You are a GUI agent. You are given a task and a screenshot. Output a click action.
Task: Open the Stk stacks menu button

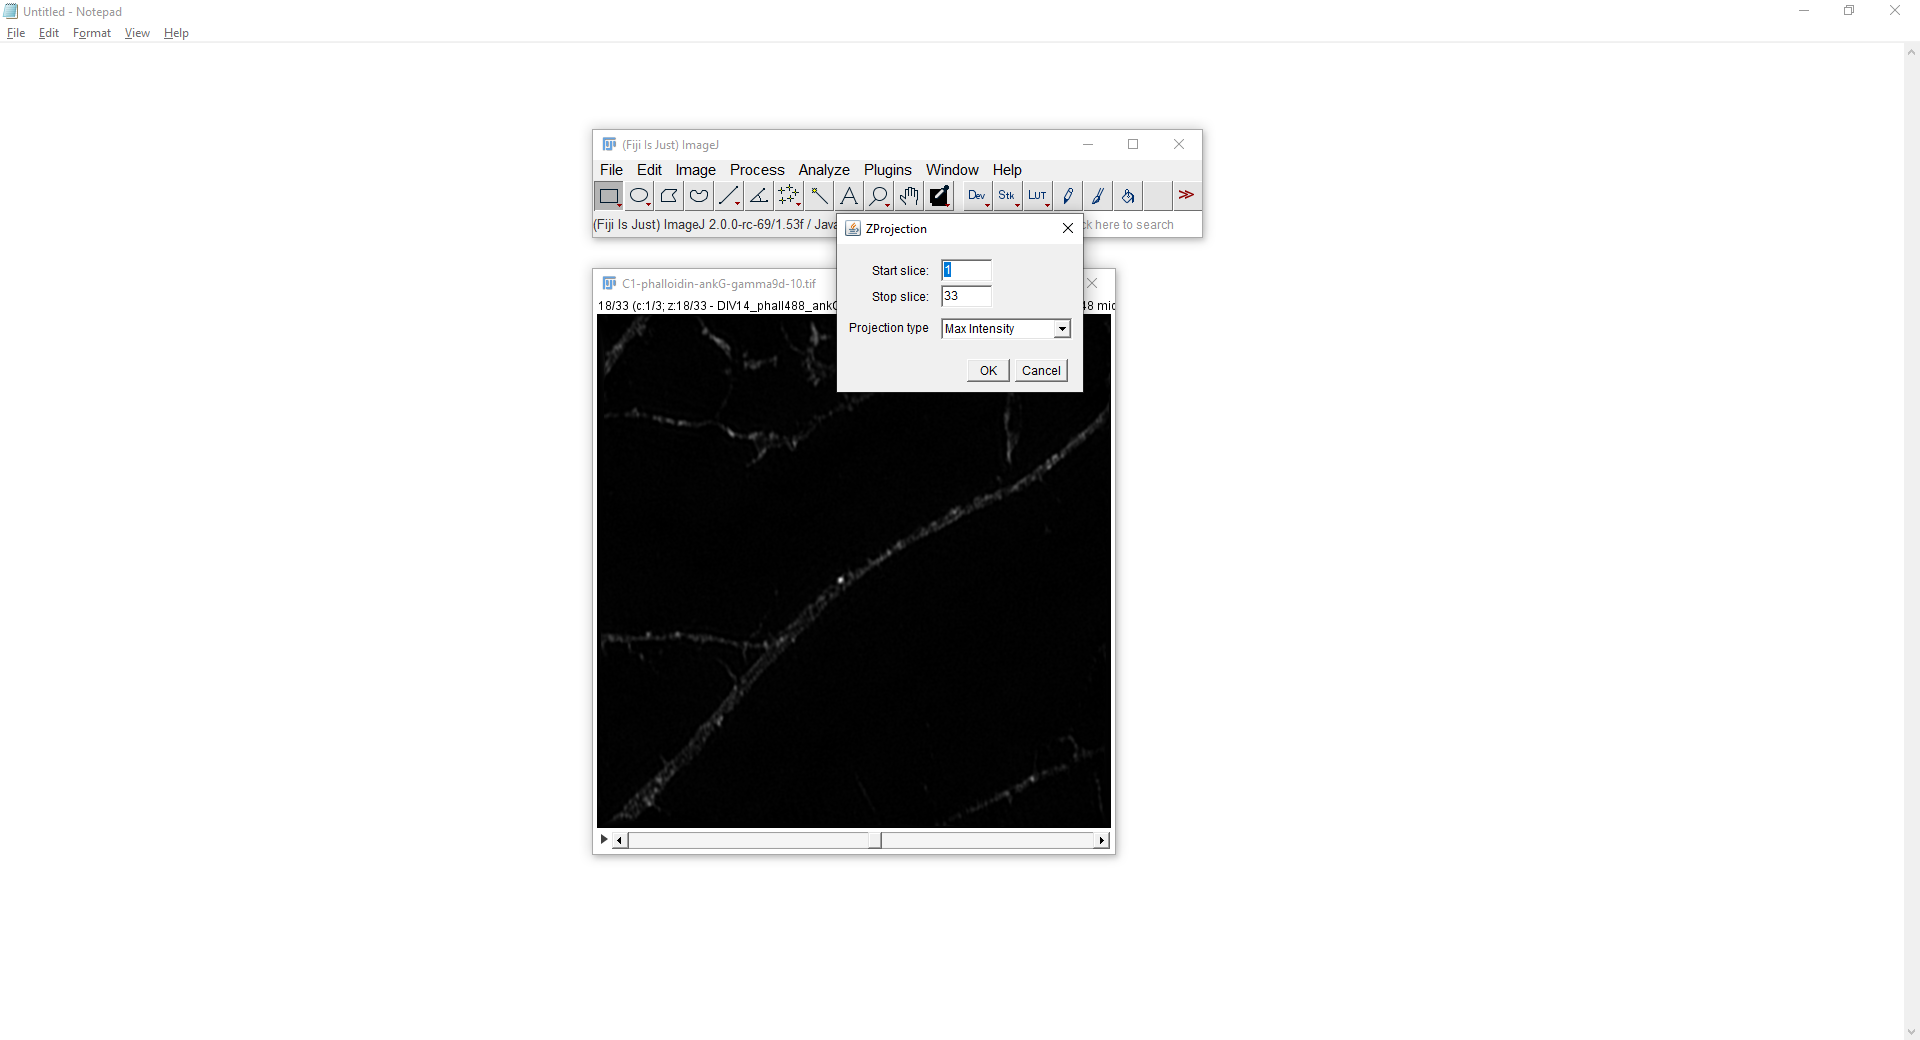pyautogui.click(x=1007, y=196)
